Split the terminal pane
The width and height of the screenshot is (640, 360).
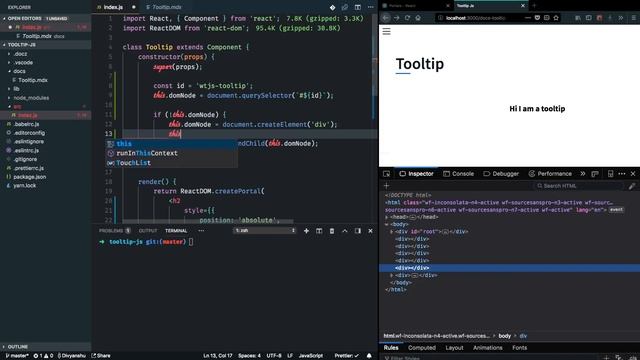[319, 231]
